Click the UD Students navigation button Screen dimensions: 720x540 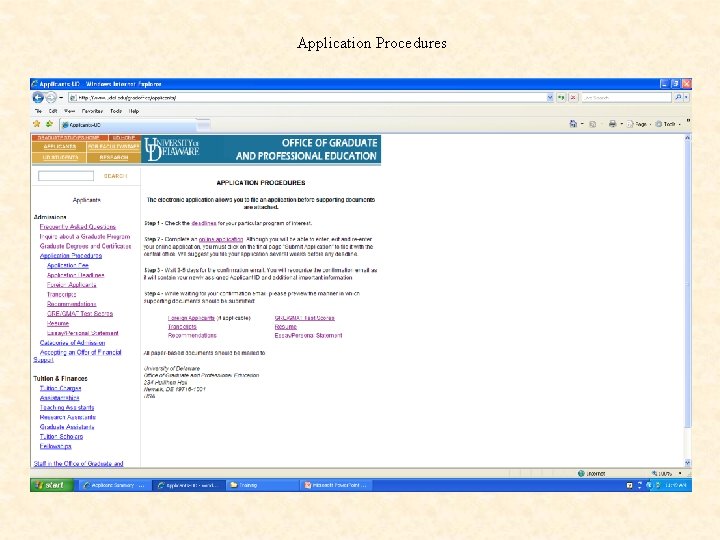coord(60,157)
